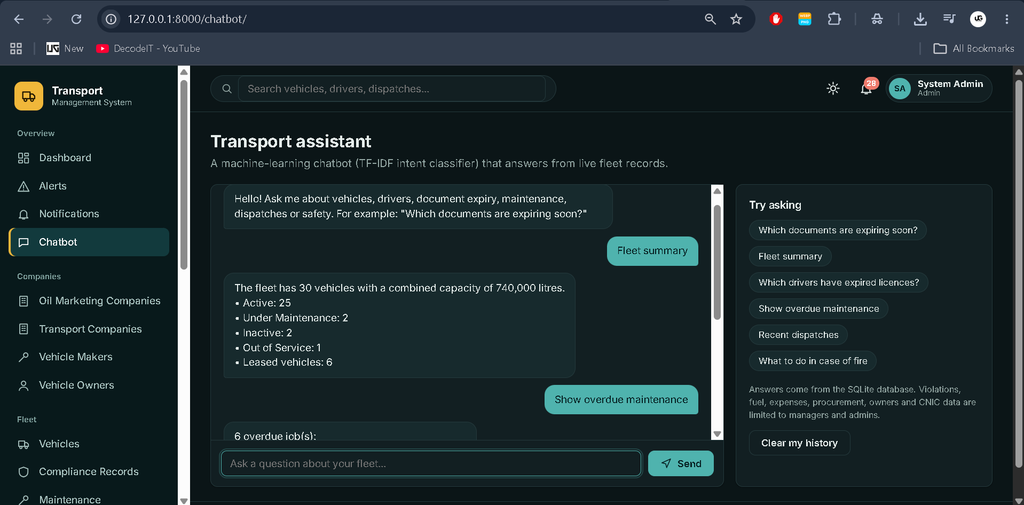Click the Alerts warning triangle icon
The image size is (1024, 505).
(x=24, y=186)
